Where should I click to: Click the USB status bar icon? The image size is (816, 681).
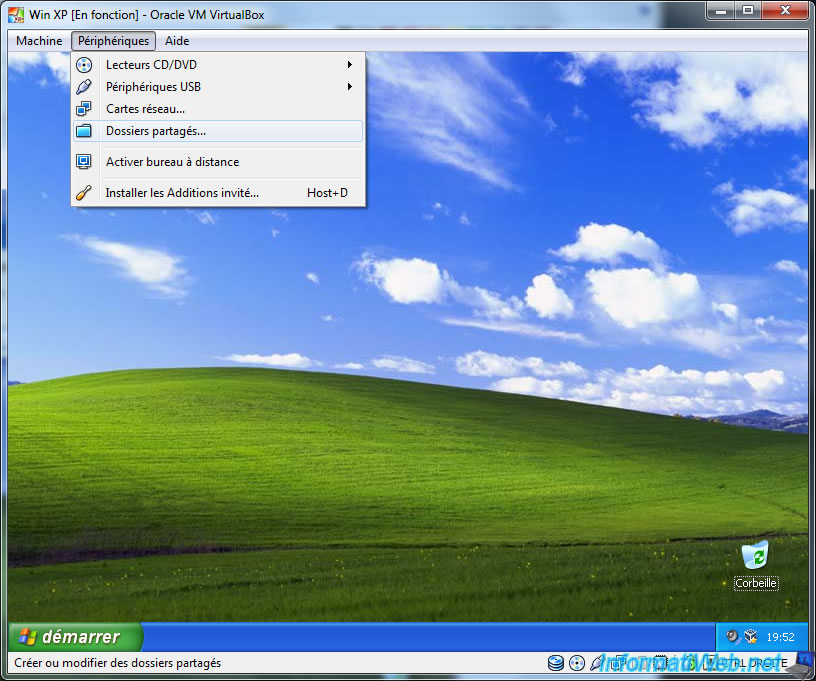(598, 663)
